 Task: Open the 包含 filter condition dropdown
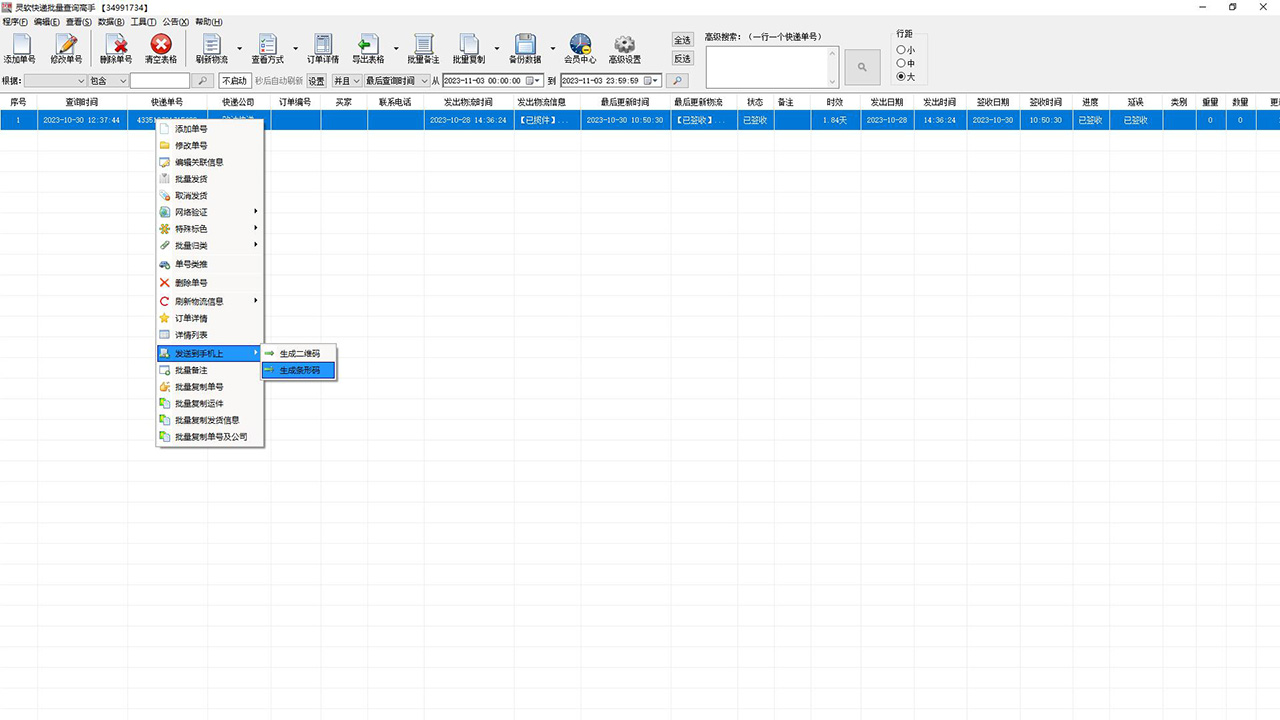[109, 81]
